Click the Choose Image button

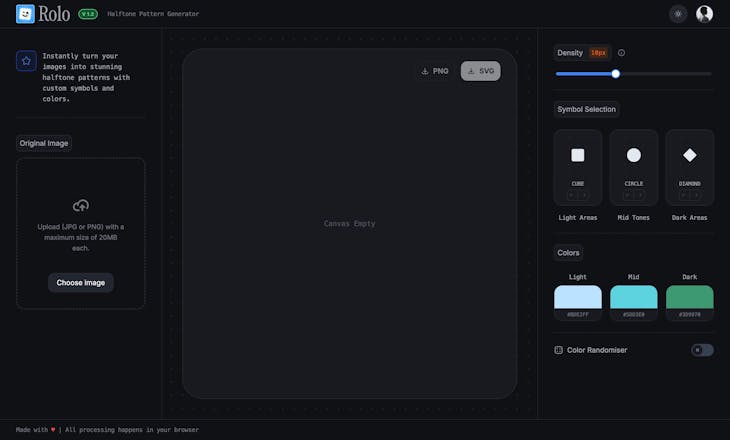click(81, 283)
